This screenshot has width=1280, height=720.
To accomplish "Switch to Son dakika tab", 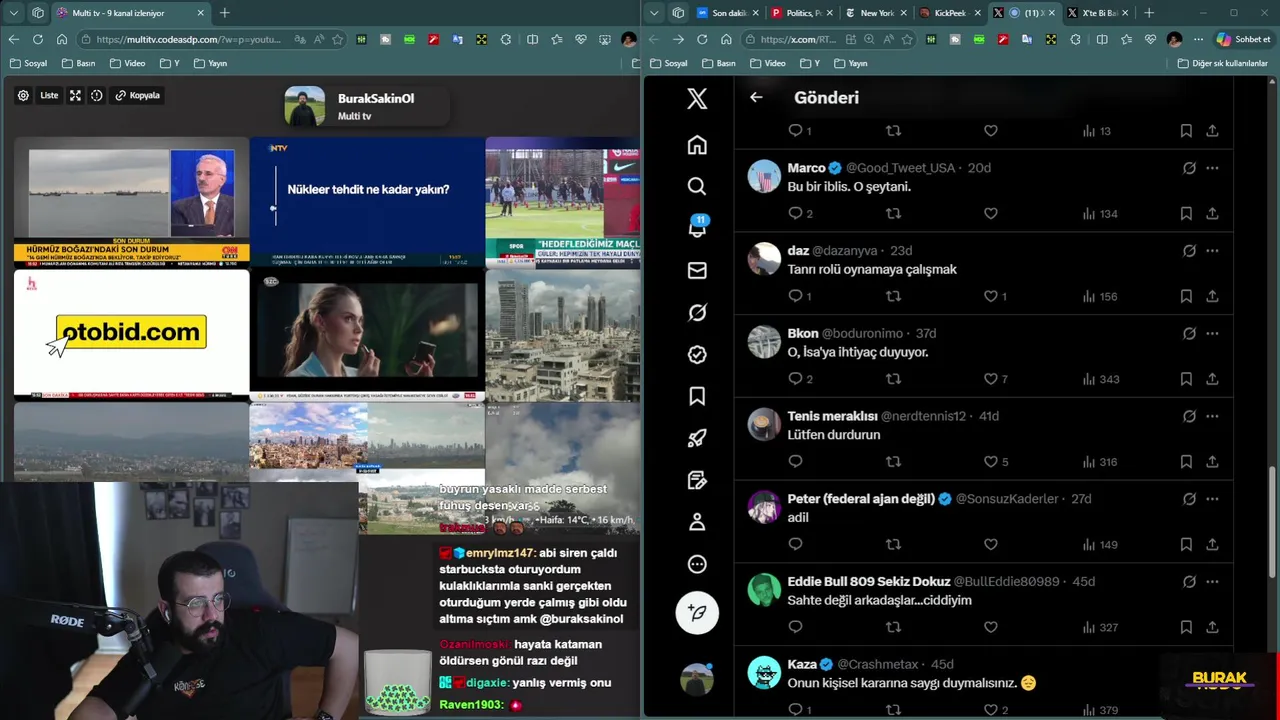I will (x=727, y=13).
